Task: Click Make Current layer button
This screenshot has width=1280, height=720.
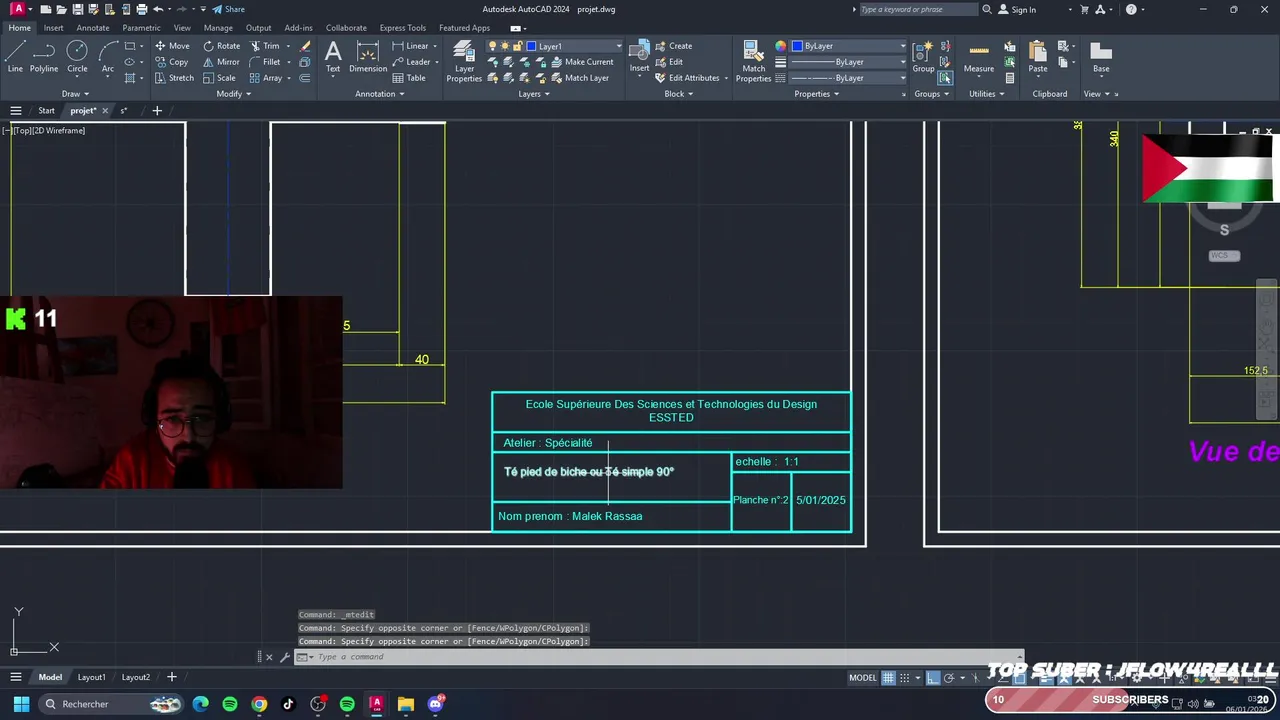Action: click(x=581, y=62)
